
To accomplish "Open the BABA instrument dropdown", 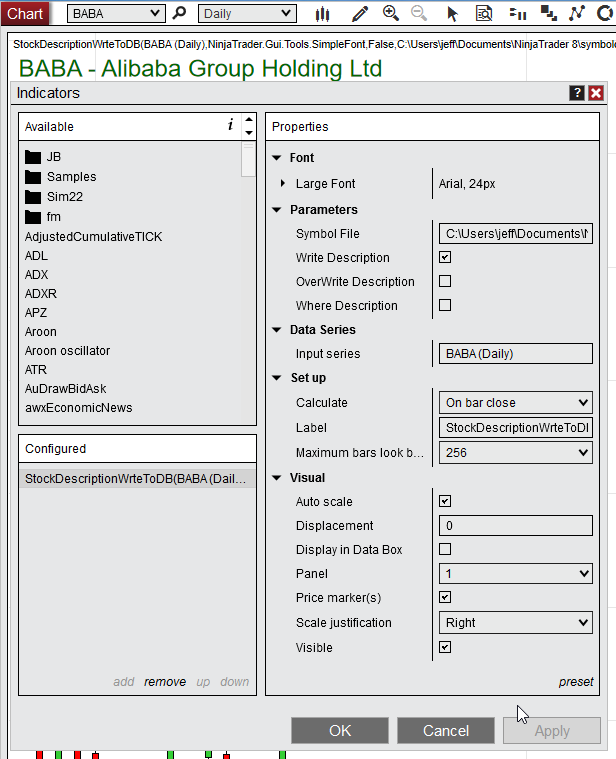I will click(116, 14).
